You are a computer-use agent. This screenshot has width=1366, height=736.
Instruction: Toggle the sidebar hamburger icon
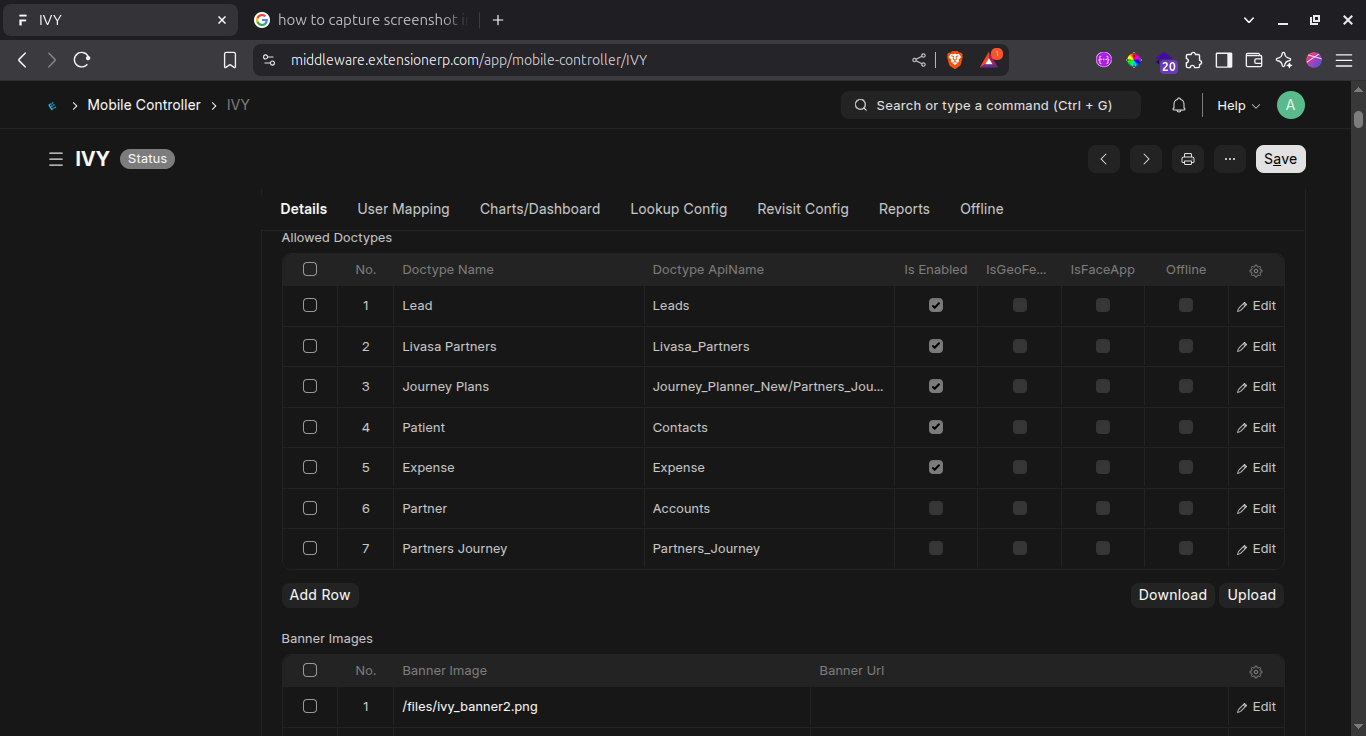pyautogui.click(x=56, y=159)
